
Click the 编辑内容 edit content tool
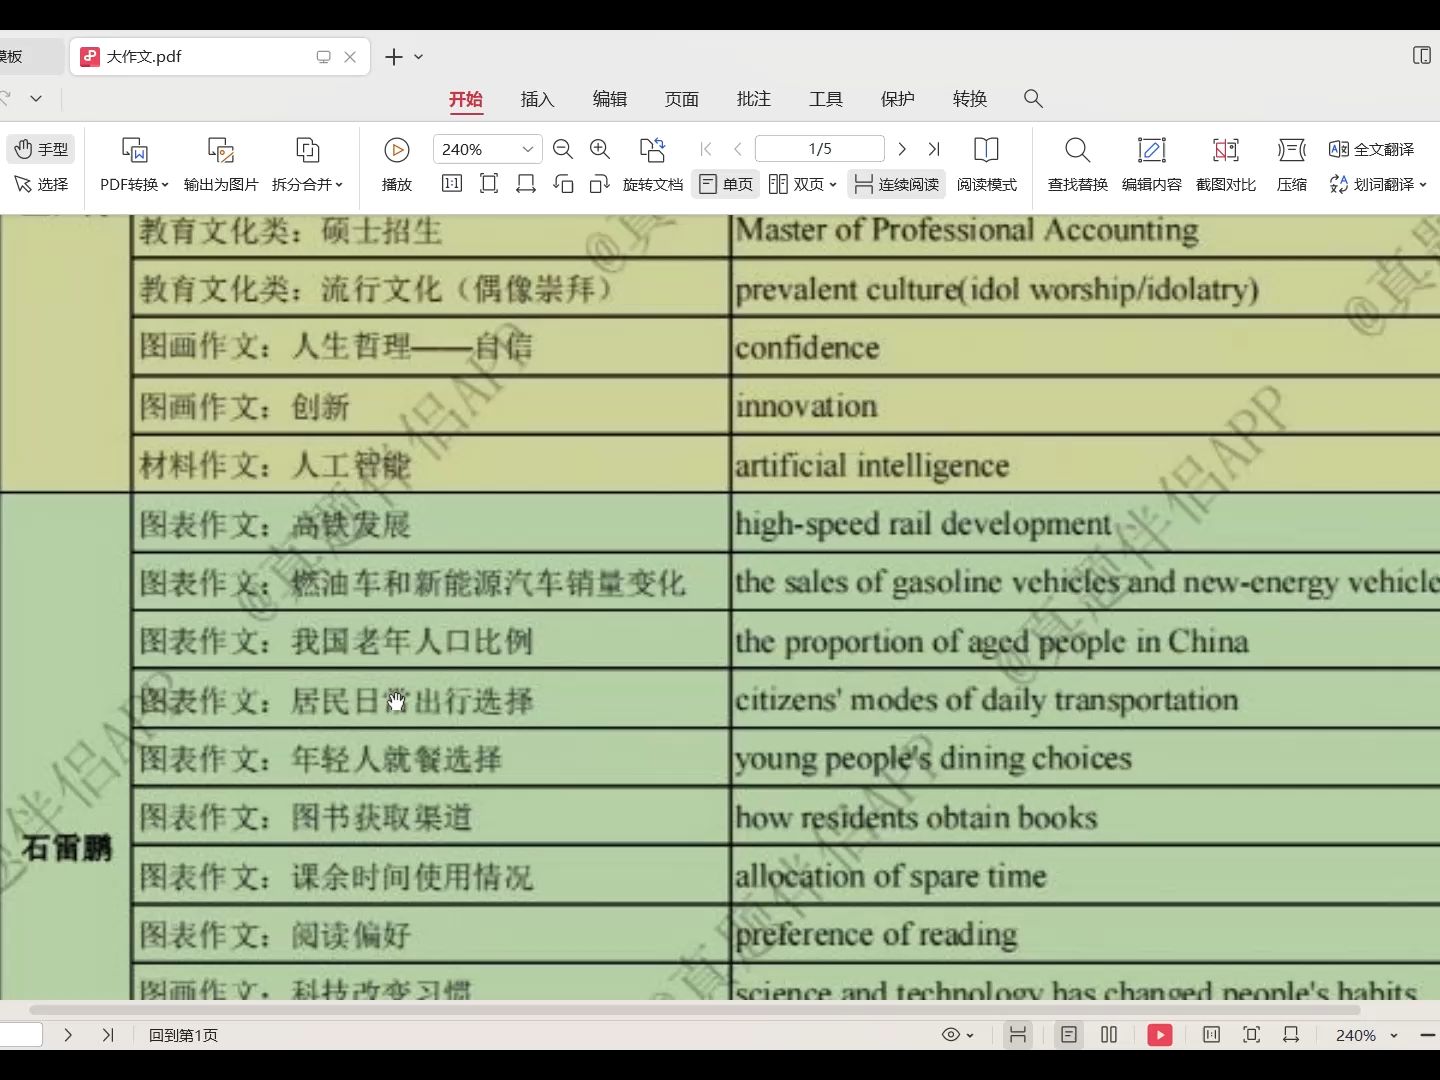[1151, 164]
